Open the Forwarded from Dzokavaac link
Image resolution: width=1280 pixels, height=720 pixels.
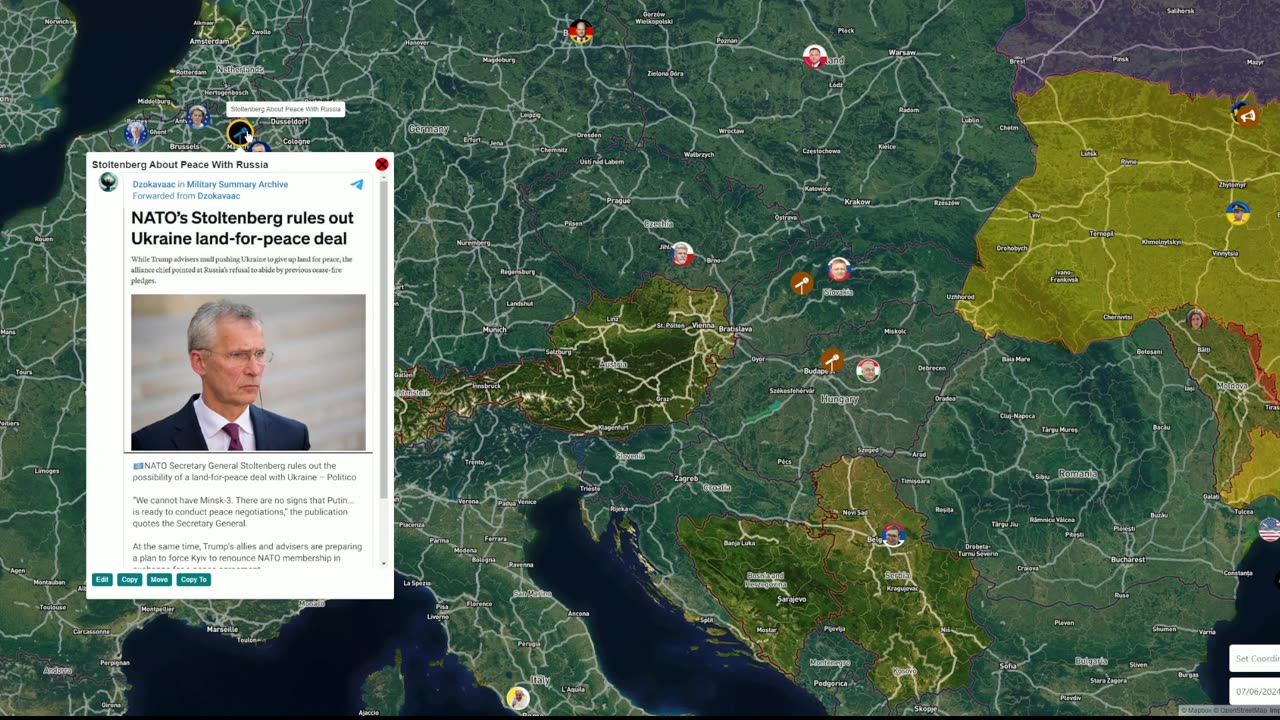(186, 196)
